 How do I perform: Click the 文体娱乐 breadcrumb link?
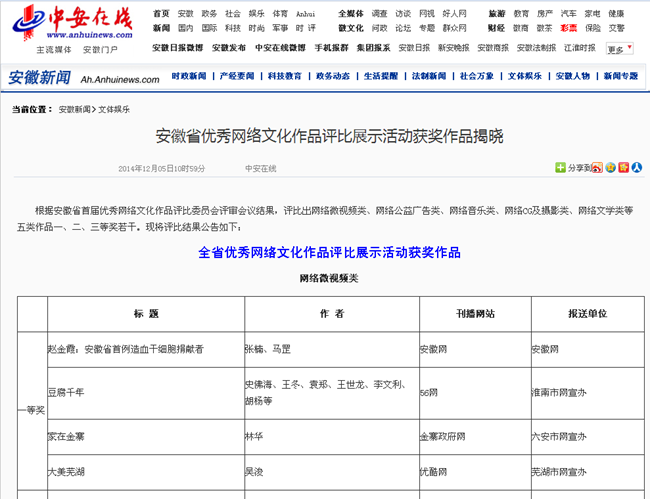click(114, 109)
